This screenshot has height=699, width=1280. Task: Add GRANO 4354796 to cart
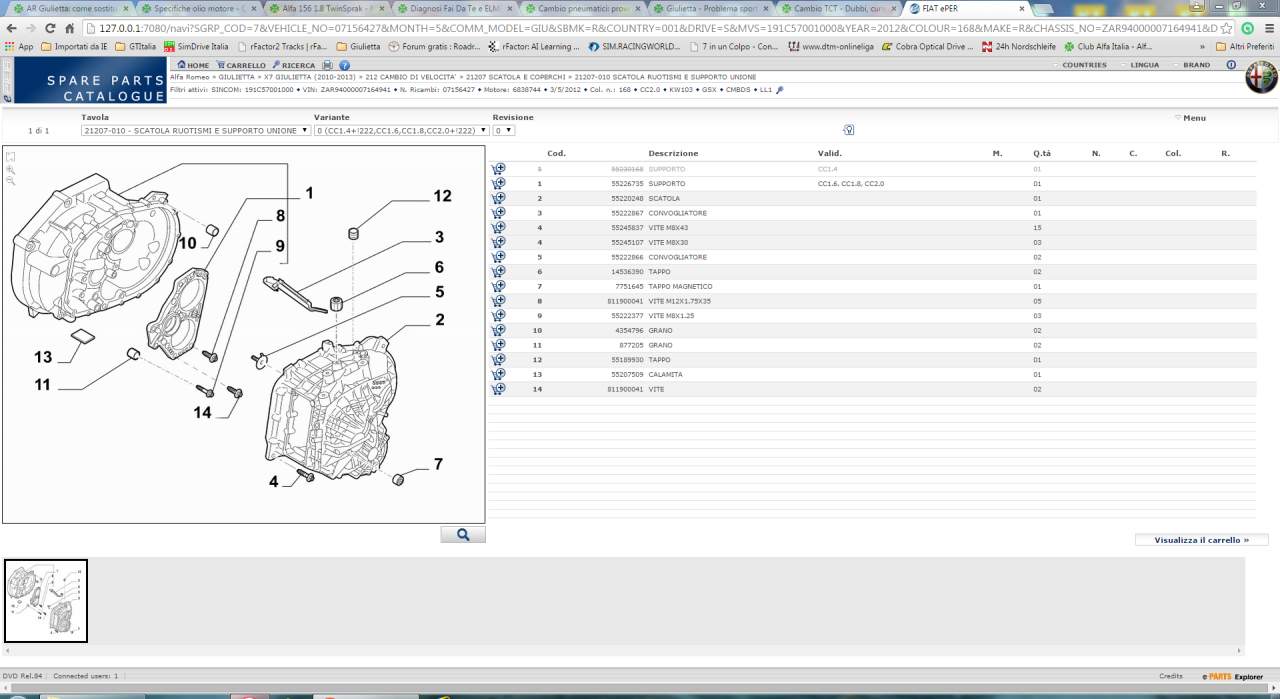click(498, 330)
